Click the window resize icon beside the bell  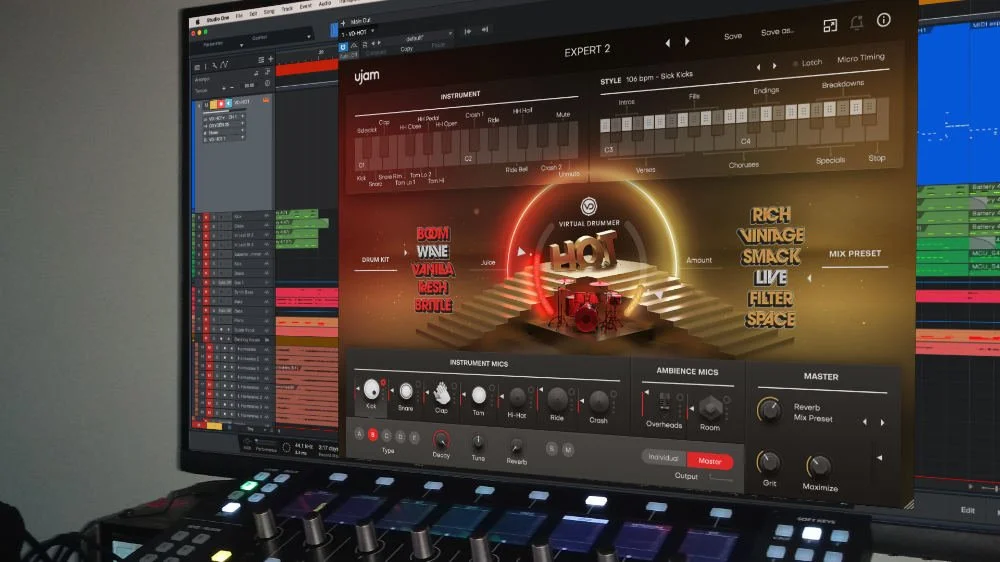(x=830, y=26)
